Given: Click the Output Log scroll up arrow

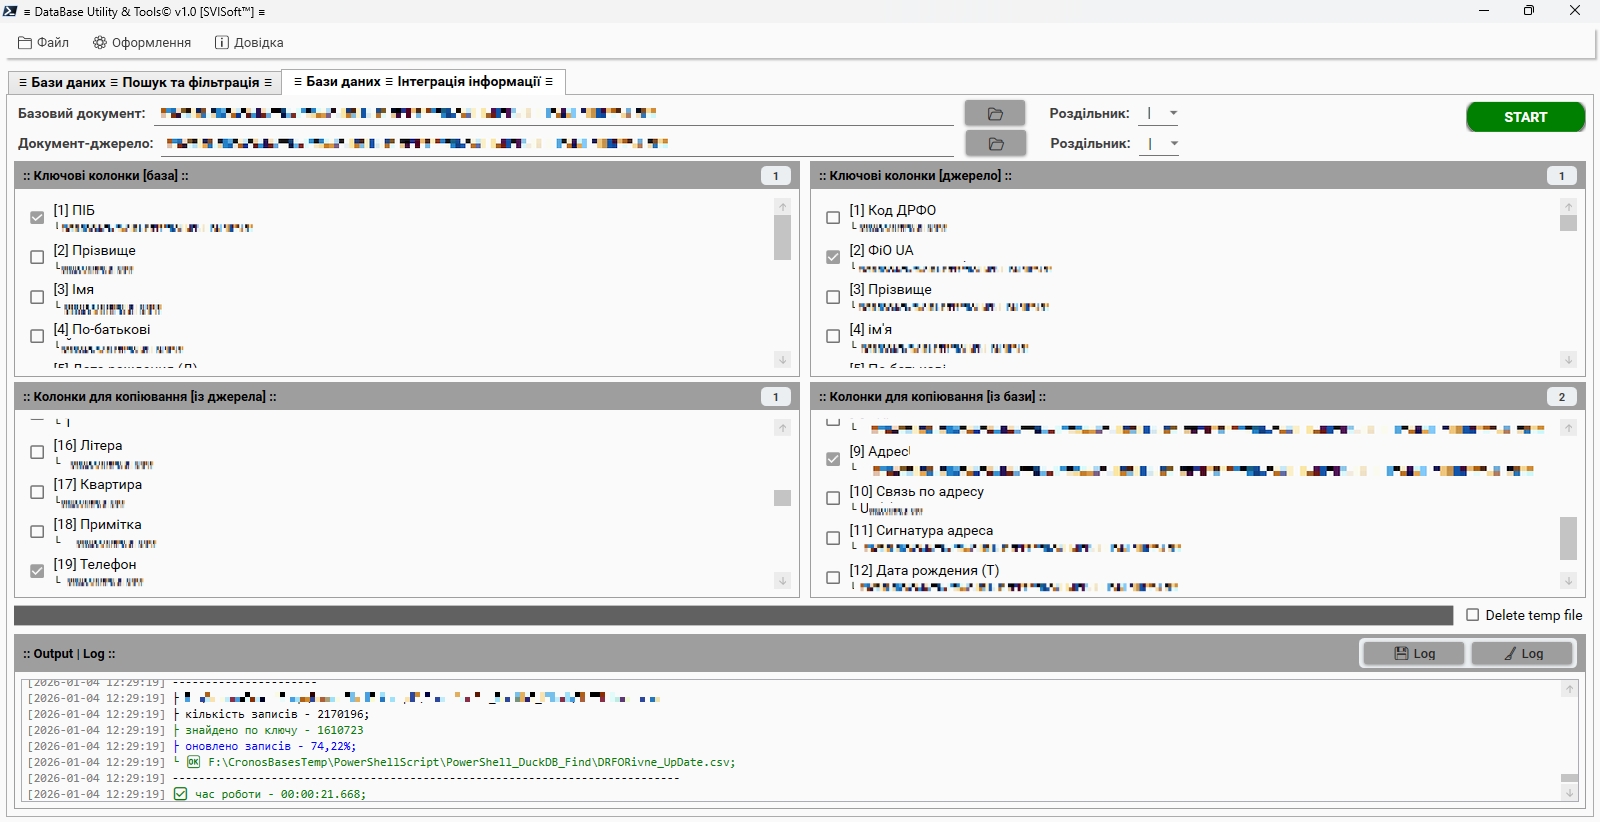Looking at the screenshot, I should (x=1569, y=689).
